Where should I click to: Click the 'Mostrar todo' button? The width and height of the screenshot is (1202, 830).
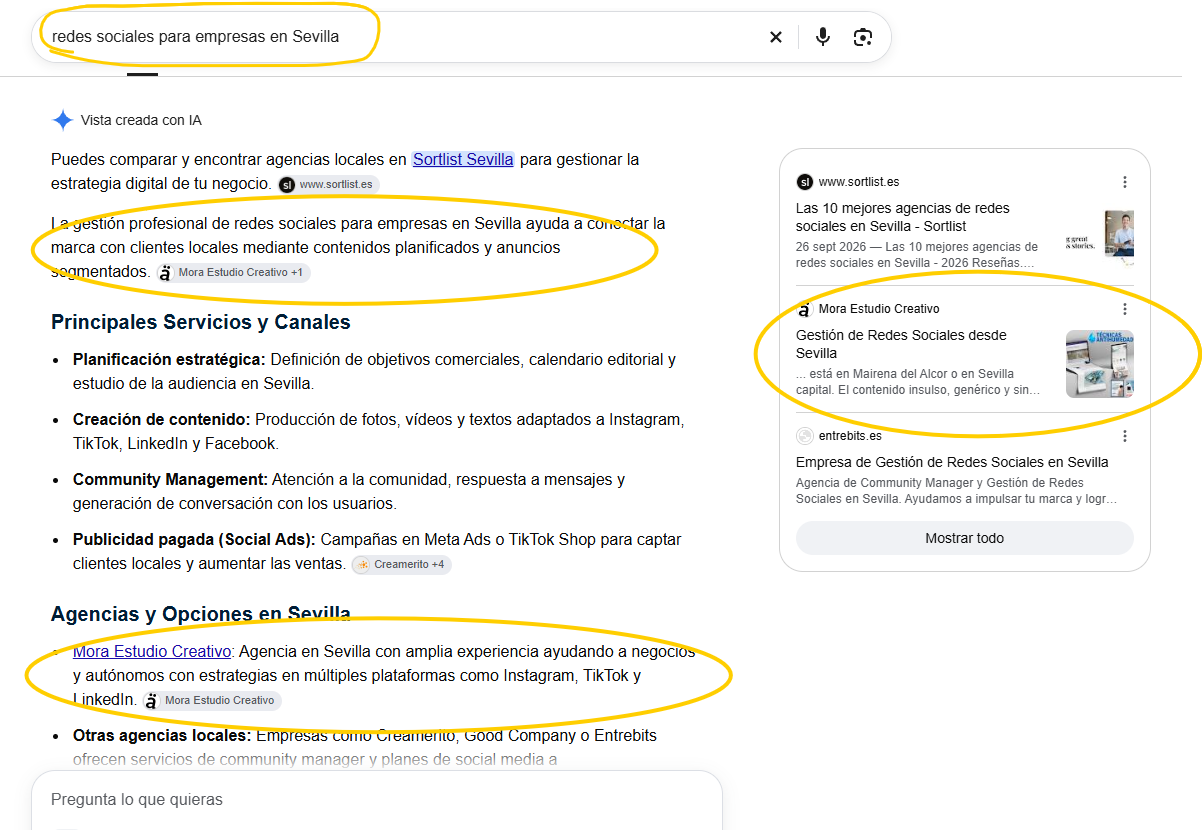tap(965, 538)
